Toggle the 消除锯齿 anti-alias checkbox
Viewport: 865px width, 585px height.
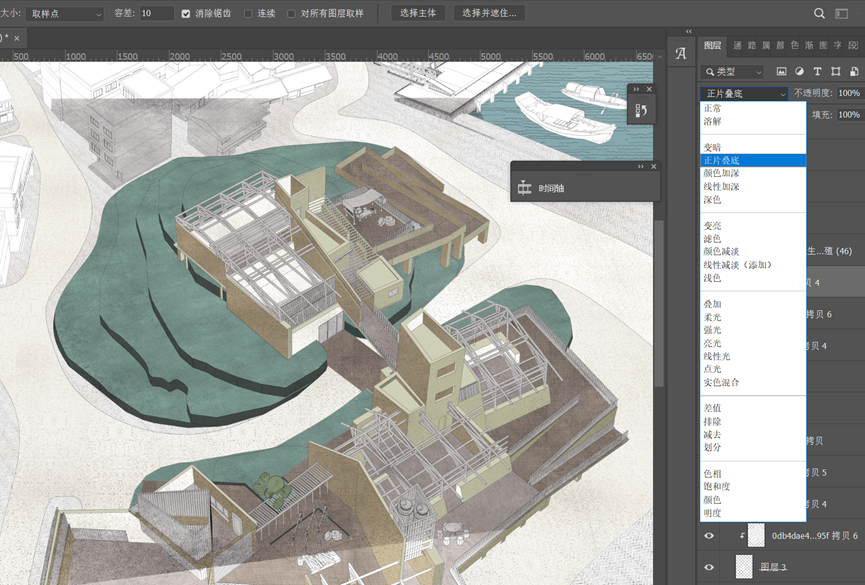(186, 14)
